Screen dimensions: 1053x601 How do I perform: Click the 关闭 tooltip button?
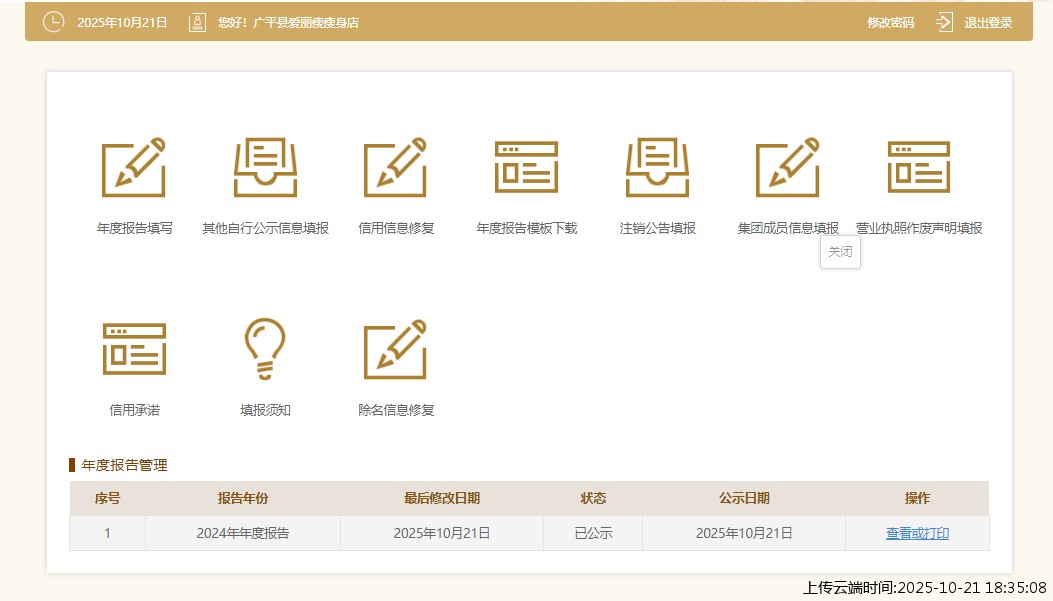click(x=840, y=252)
